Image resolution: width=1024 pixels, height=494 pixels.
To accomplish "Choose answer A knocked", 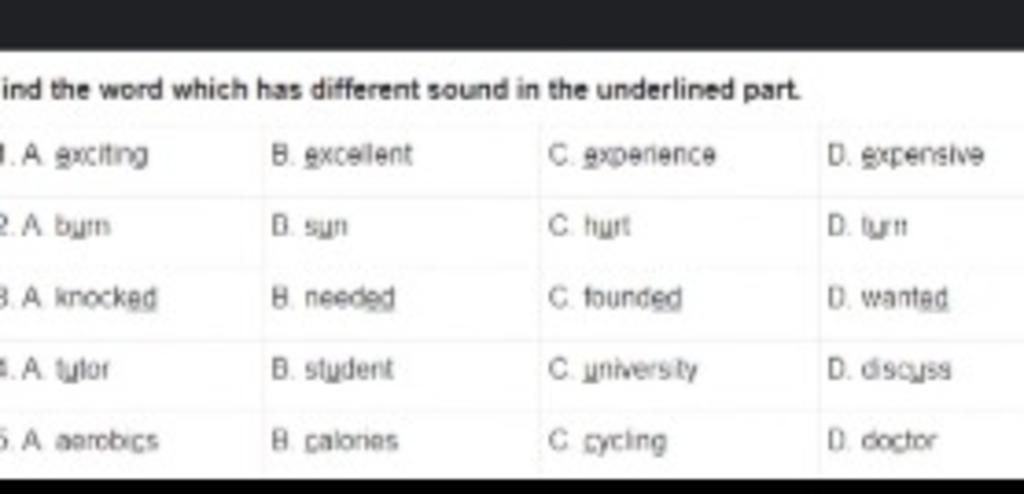I will 89,298.
